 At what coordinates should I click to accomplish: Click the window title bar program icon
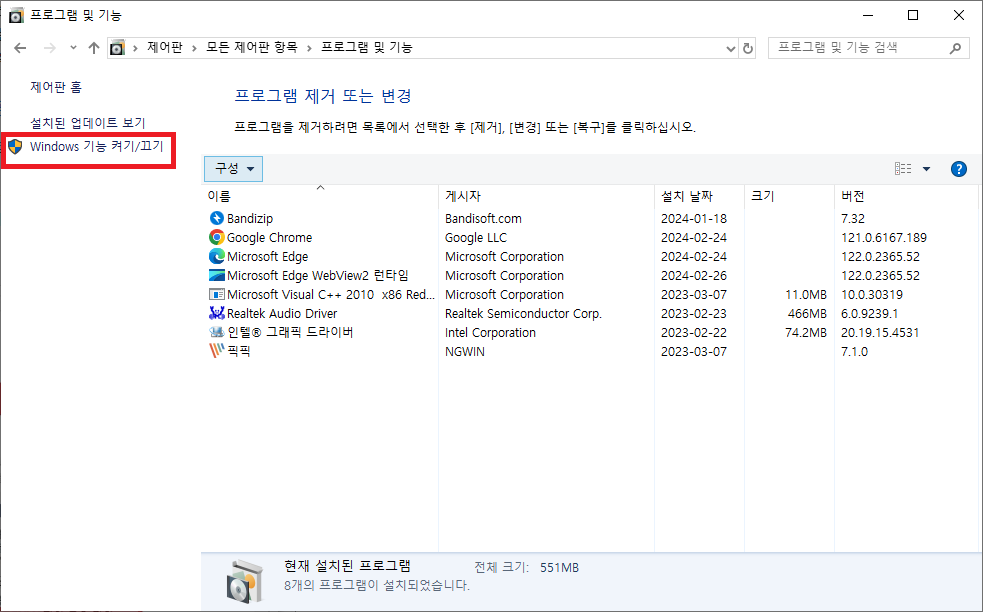coord(16,15)
